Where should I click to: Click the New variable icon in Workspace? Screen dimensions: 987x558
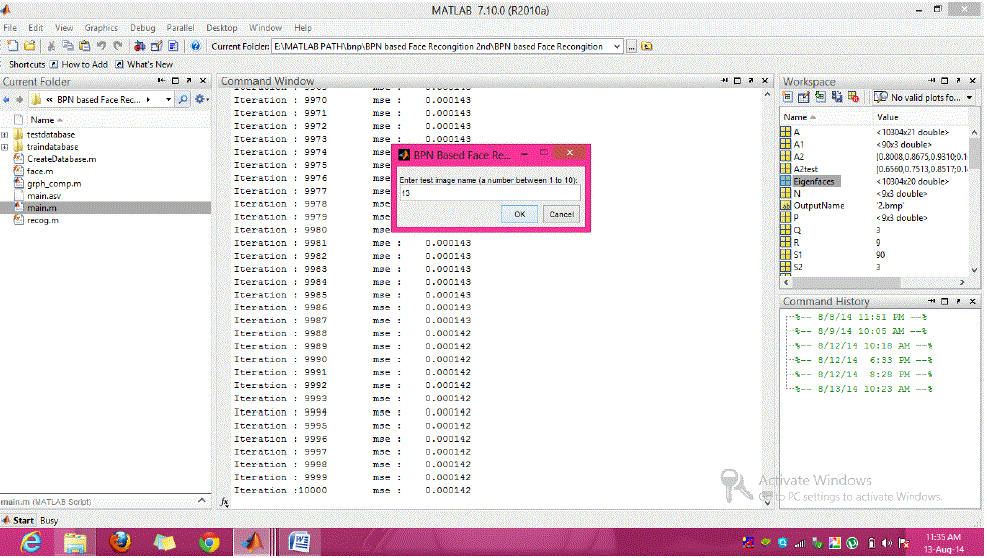(x=788, y=97)
